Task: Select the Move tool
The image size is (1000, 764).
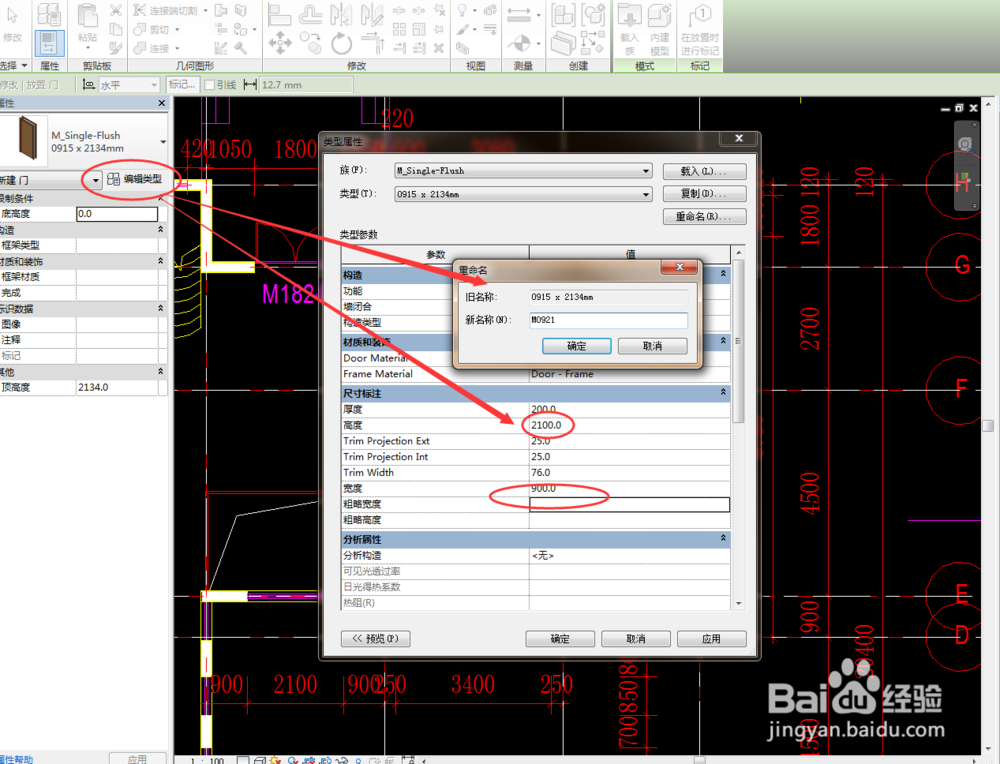Action: [279, 43]
